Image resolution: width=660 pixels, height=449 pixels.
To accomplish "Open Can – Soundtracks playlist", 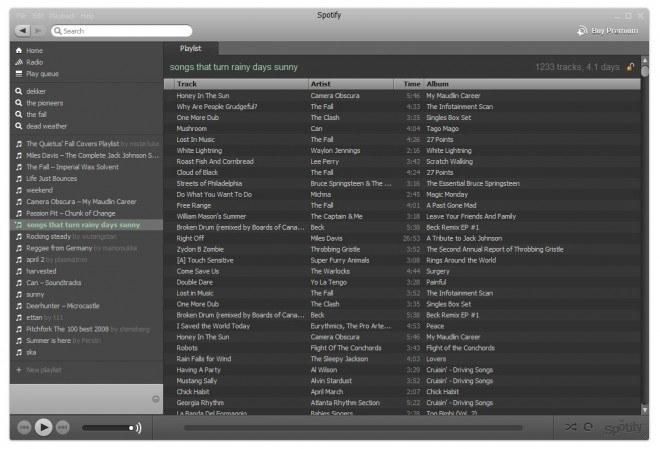I will pos(53,283).
